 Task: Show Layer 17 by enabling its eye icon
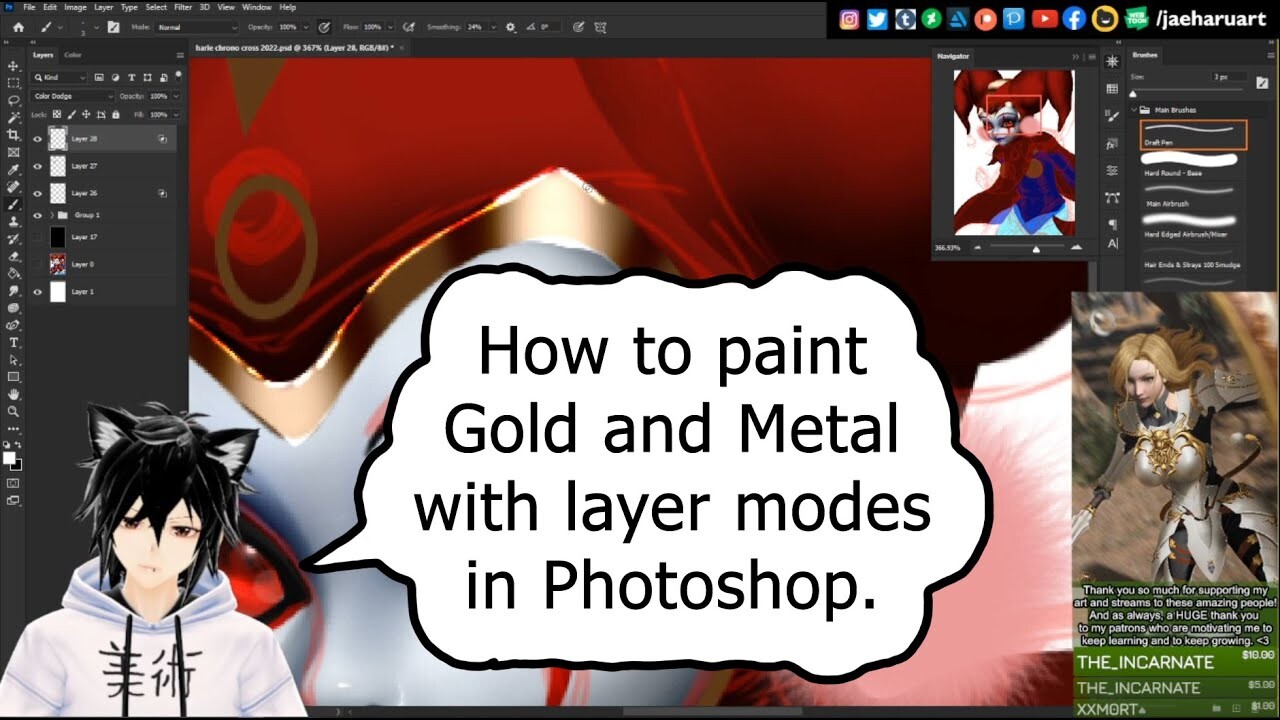pos(36,236)
